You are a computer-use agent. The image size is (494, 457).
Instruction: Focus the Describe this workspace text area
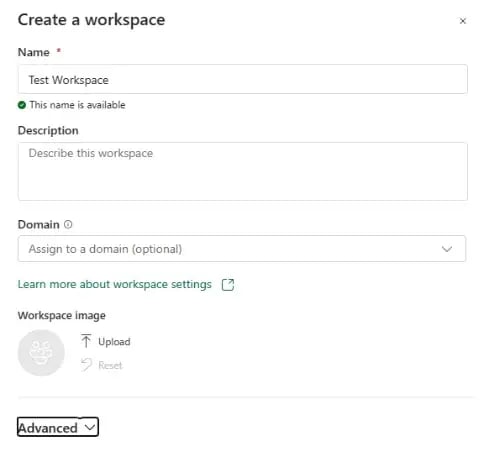coord(243,171)
